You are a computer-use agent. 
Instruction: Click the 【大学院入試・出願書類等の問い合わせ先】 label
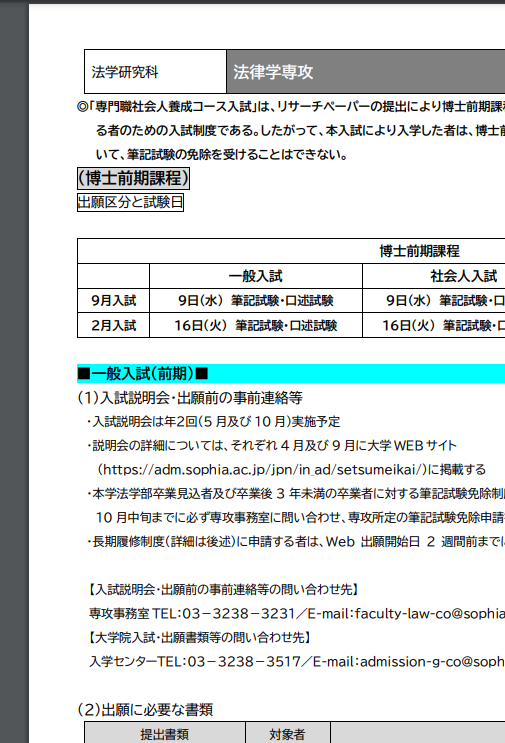[x=200, y=637]
